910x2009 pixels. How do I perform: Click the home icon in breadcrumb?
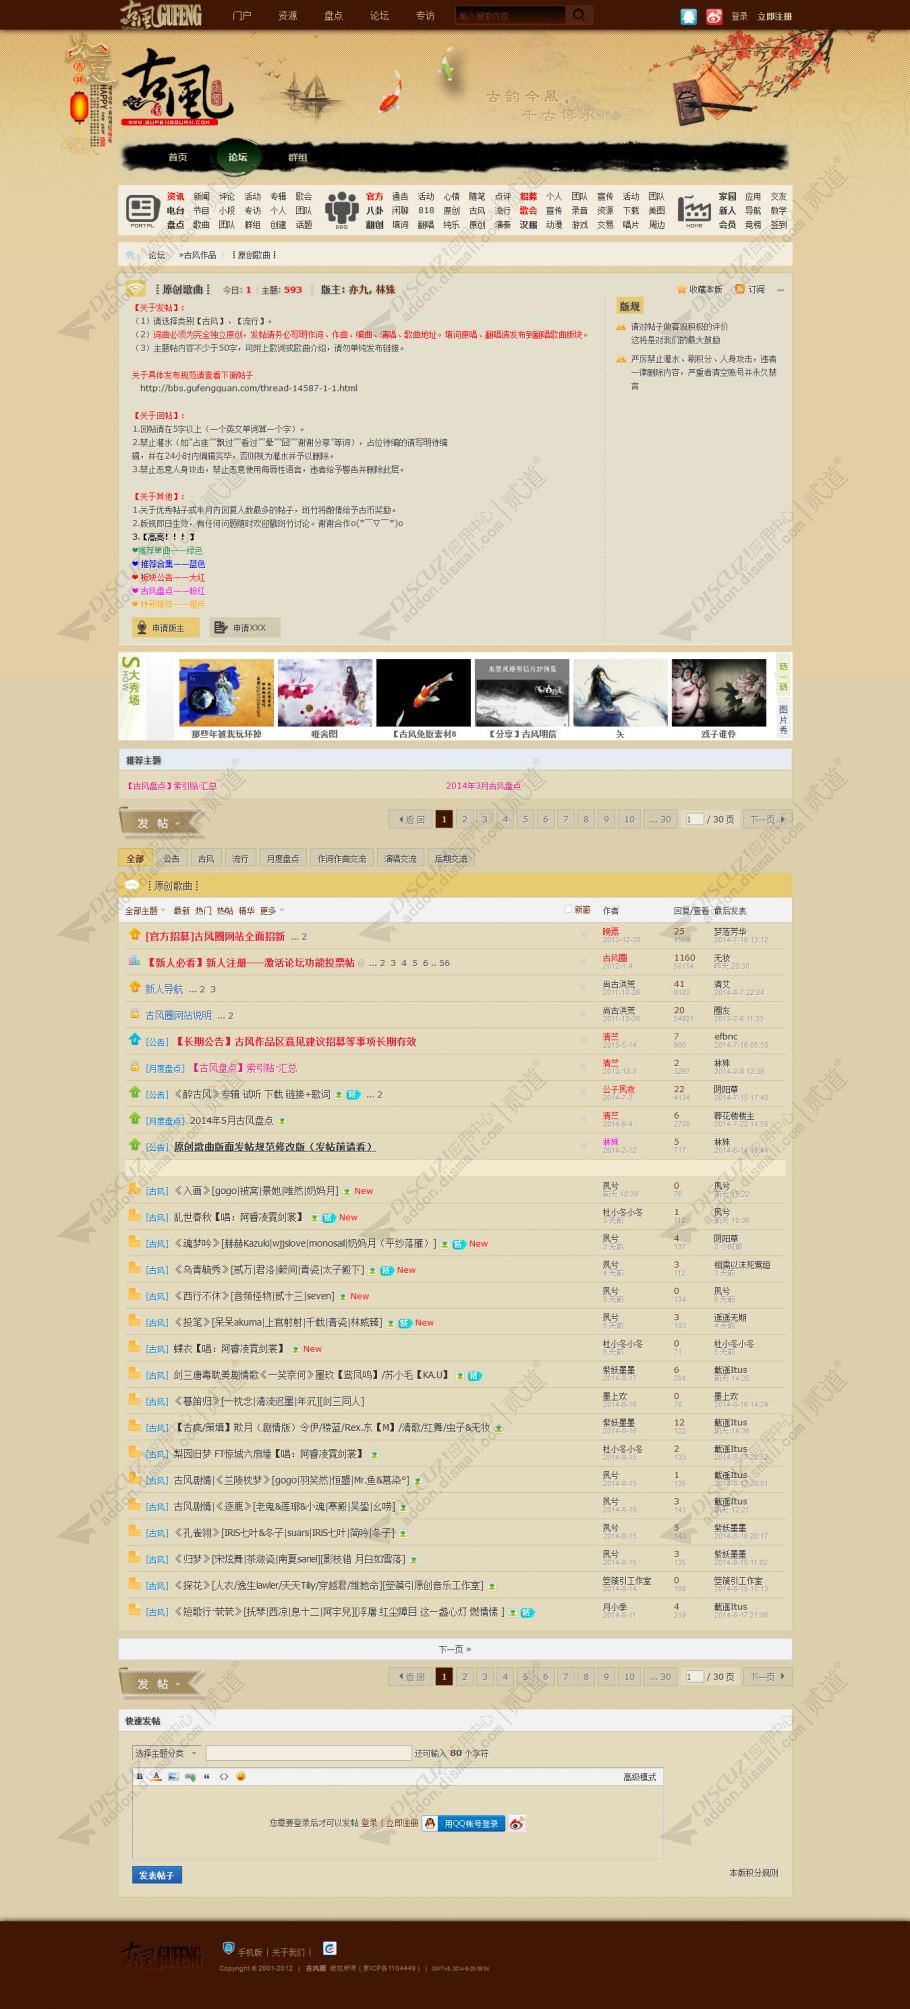tap(130, 255)
